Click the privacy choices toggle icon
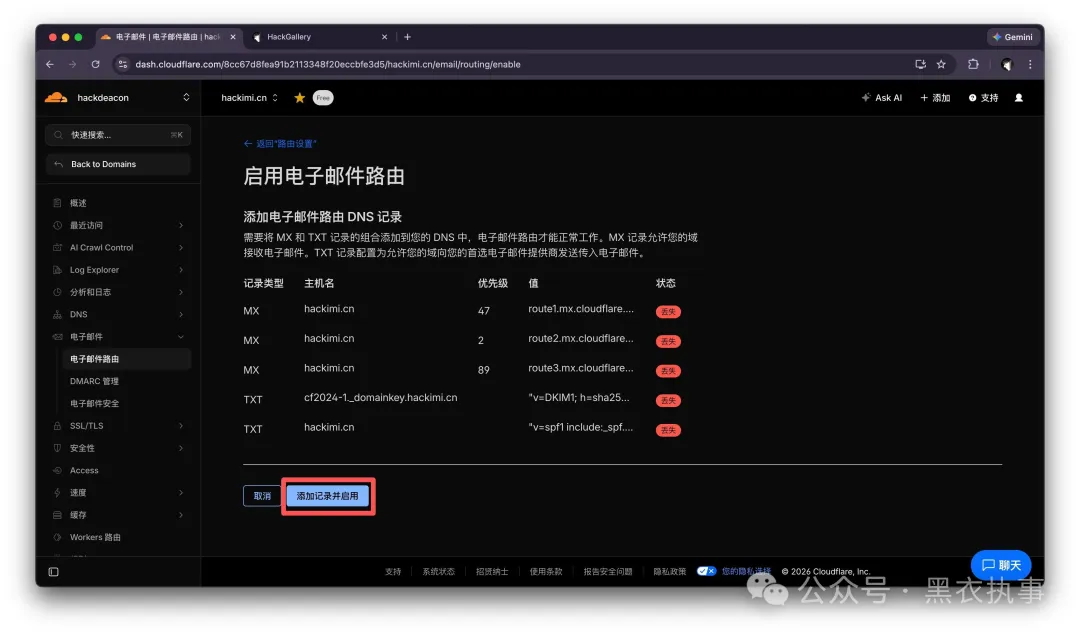1080x634 pixels. (706, 571)
